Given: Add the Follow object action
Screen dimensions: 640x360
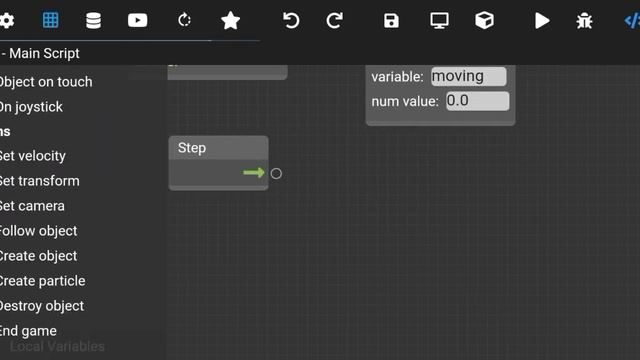Looking at the screenshot, I should tap(38, 231).
